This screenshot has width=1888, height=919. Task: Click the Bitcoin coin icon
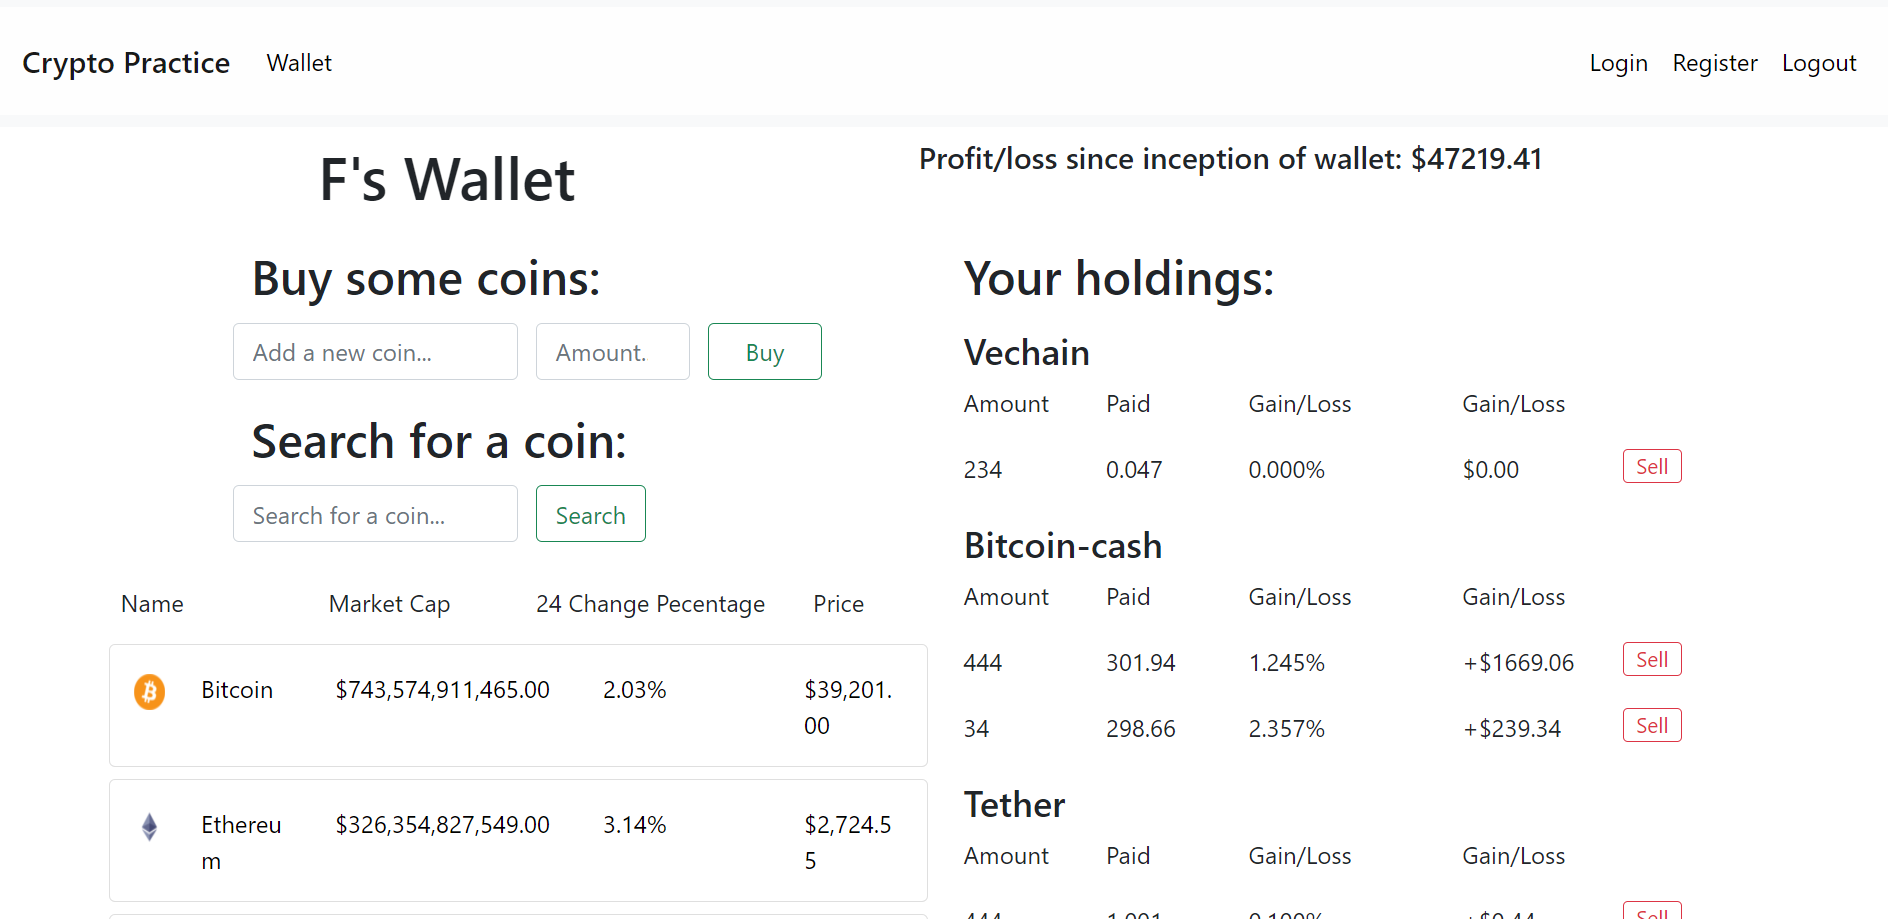[x=148, y=690]
